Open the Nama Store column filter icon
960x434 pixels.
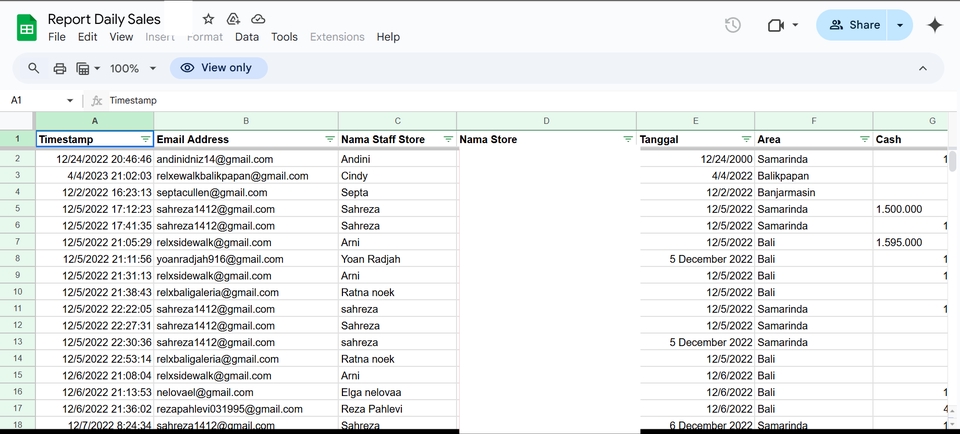[x=628, y=140]
